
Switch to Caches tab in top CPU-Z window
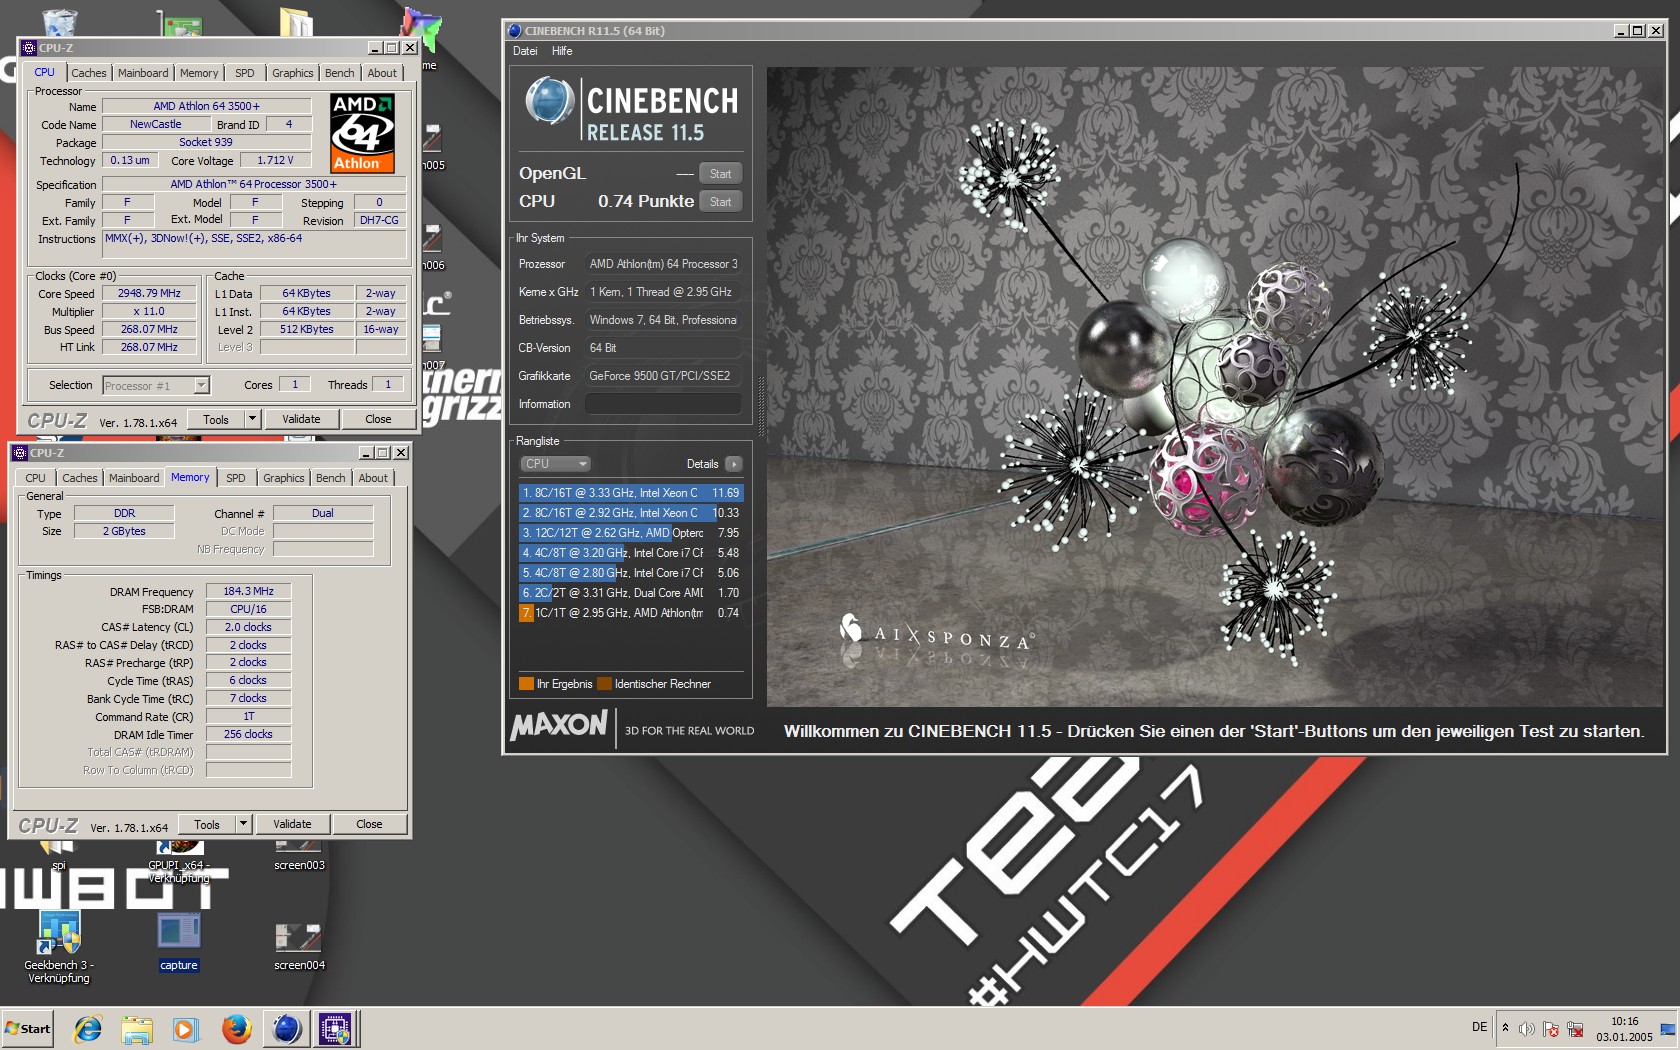click(89, 73)
